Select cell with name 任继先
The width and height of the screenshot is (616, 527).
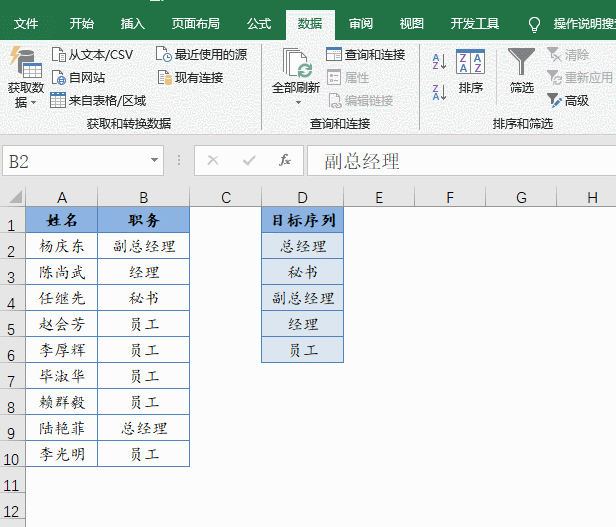pos(62,298)
